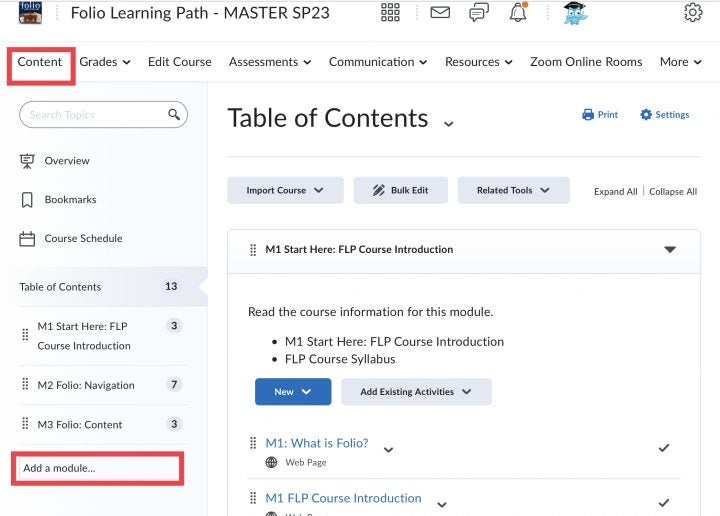Click the checkmark for M1 FLP Course Introduction
Image resolution: width=720 pixels, height=516 pixels.
pos(664,503)
